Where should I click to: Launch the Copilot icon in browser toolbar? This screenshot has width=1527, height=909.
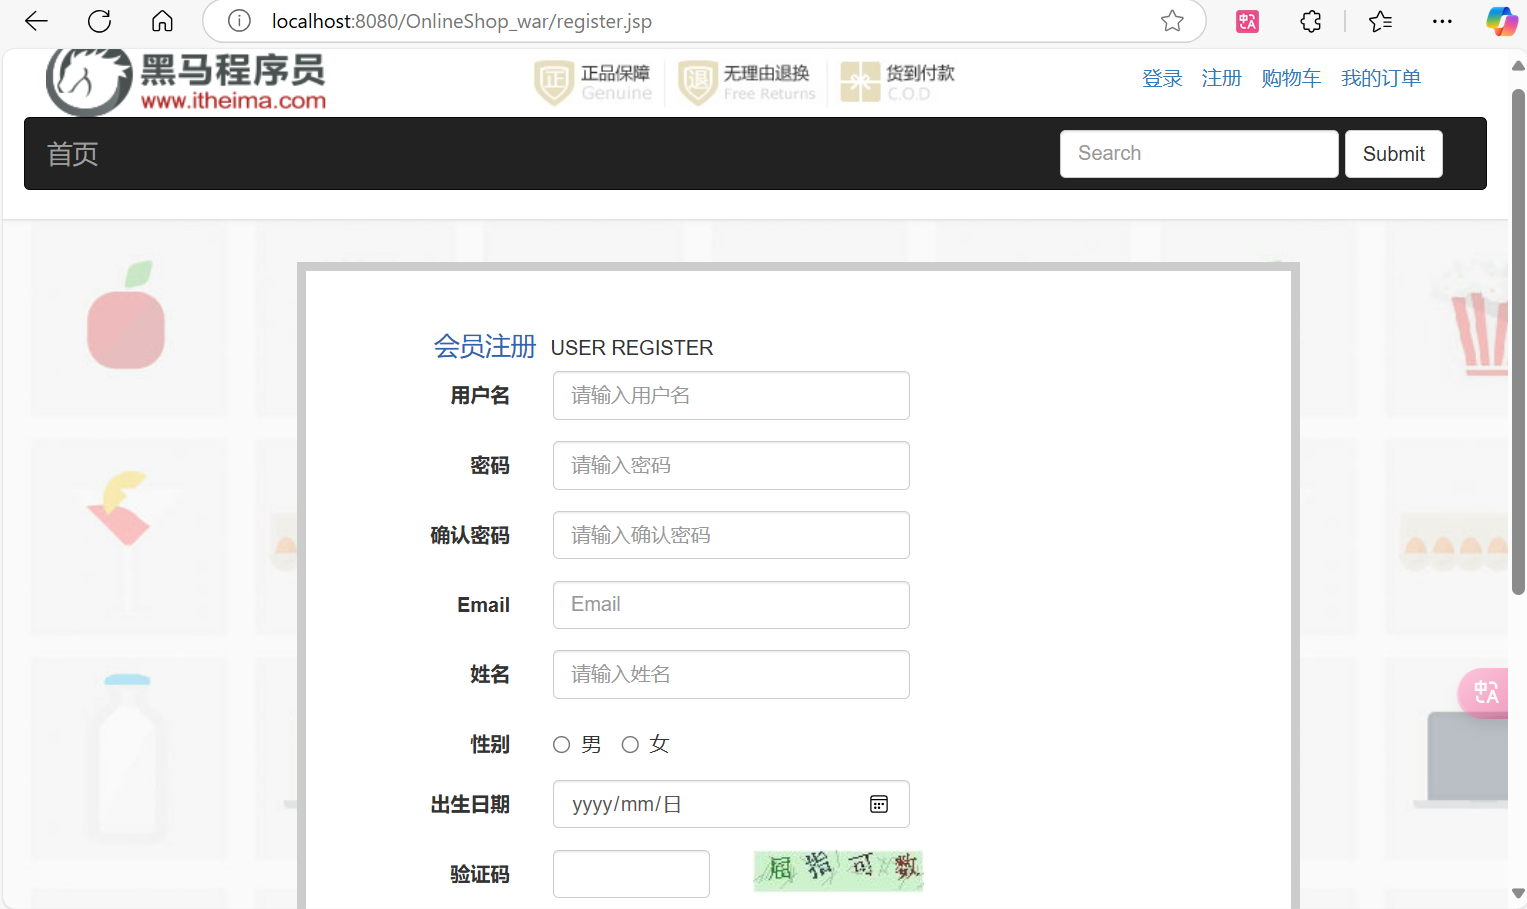pos(1502,21)
